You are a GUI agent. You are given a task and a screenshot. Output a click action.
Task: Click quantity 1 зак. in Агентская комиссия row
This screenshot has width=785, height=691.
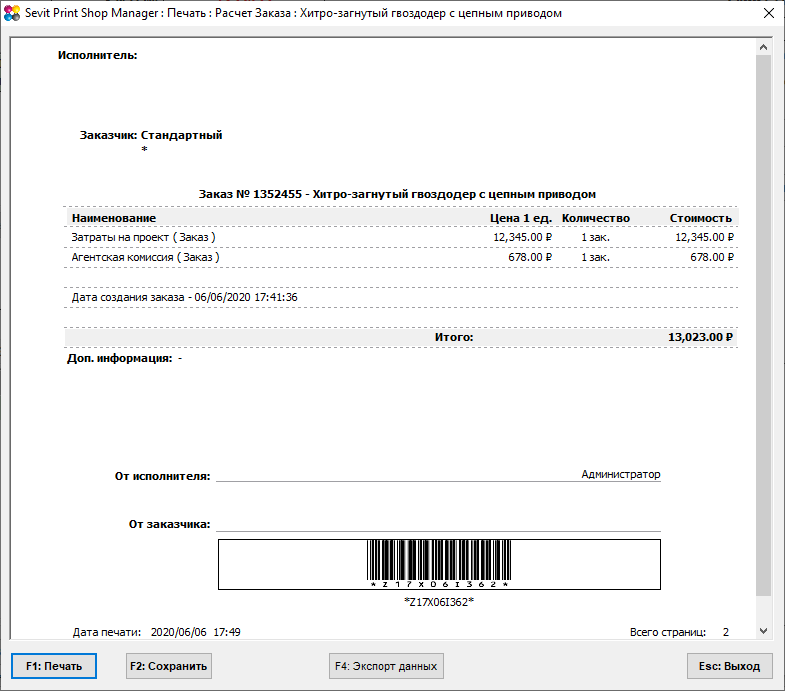[595, 257]
